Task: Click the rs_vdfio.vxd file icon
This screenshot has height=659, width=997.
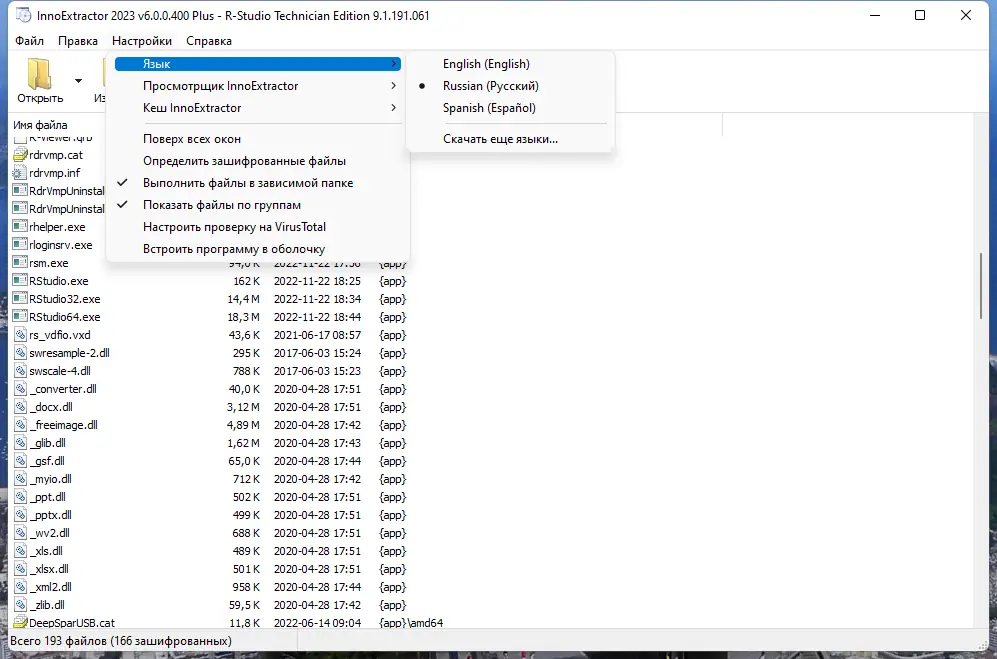Action: pos(20,335)
